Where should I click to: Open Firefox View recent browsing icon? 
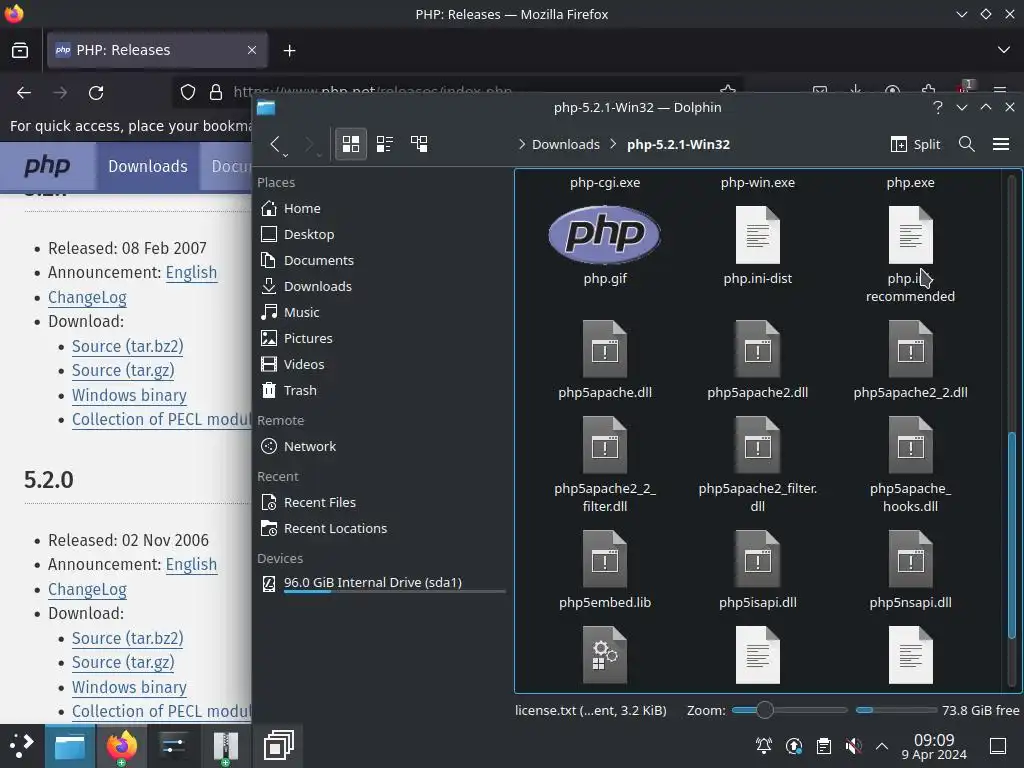(x=20, y=50)
